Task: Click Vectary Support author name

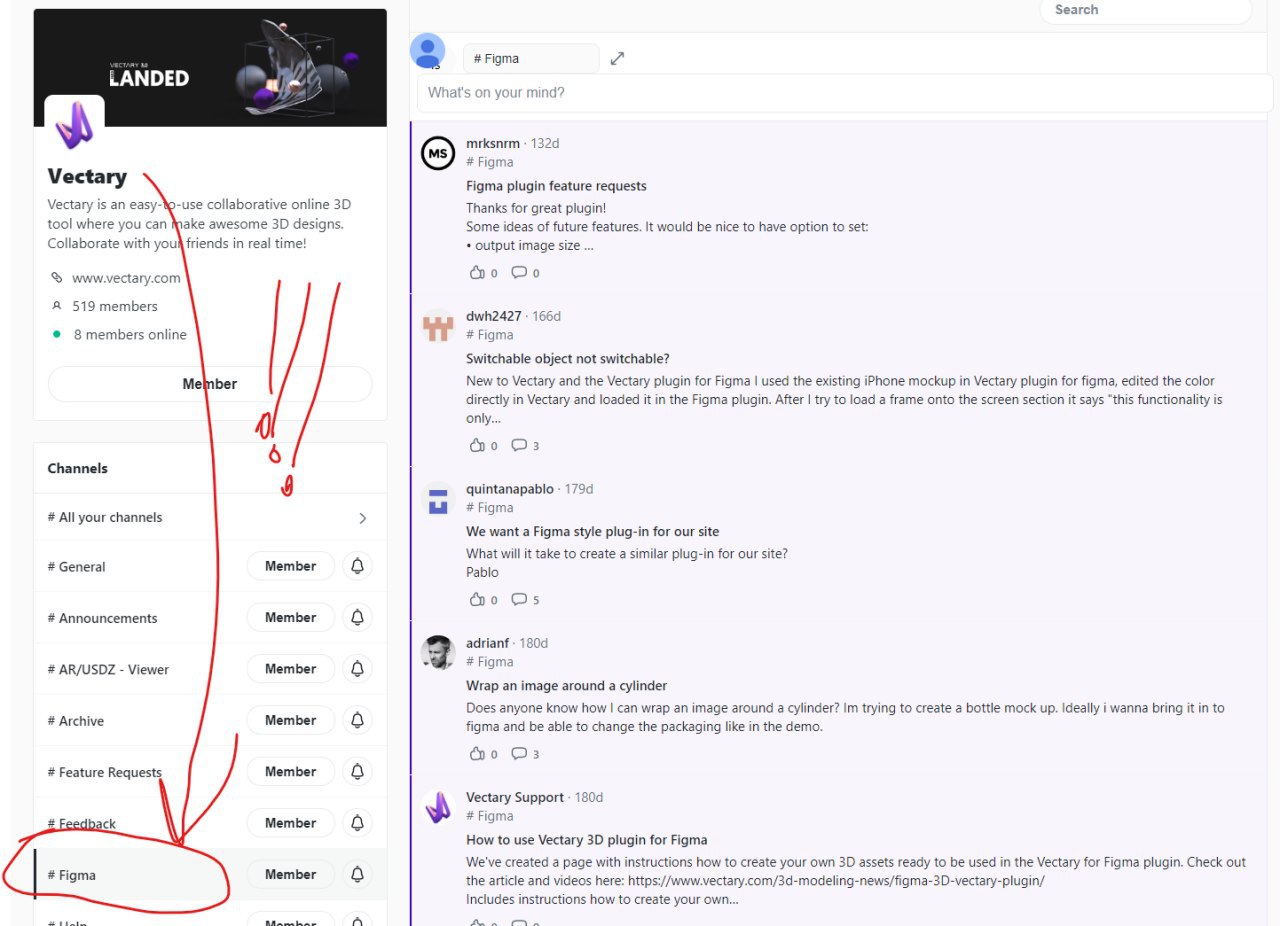Action: 515,797
